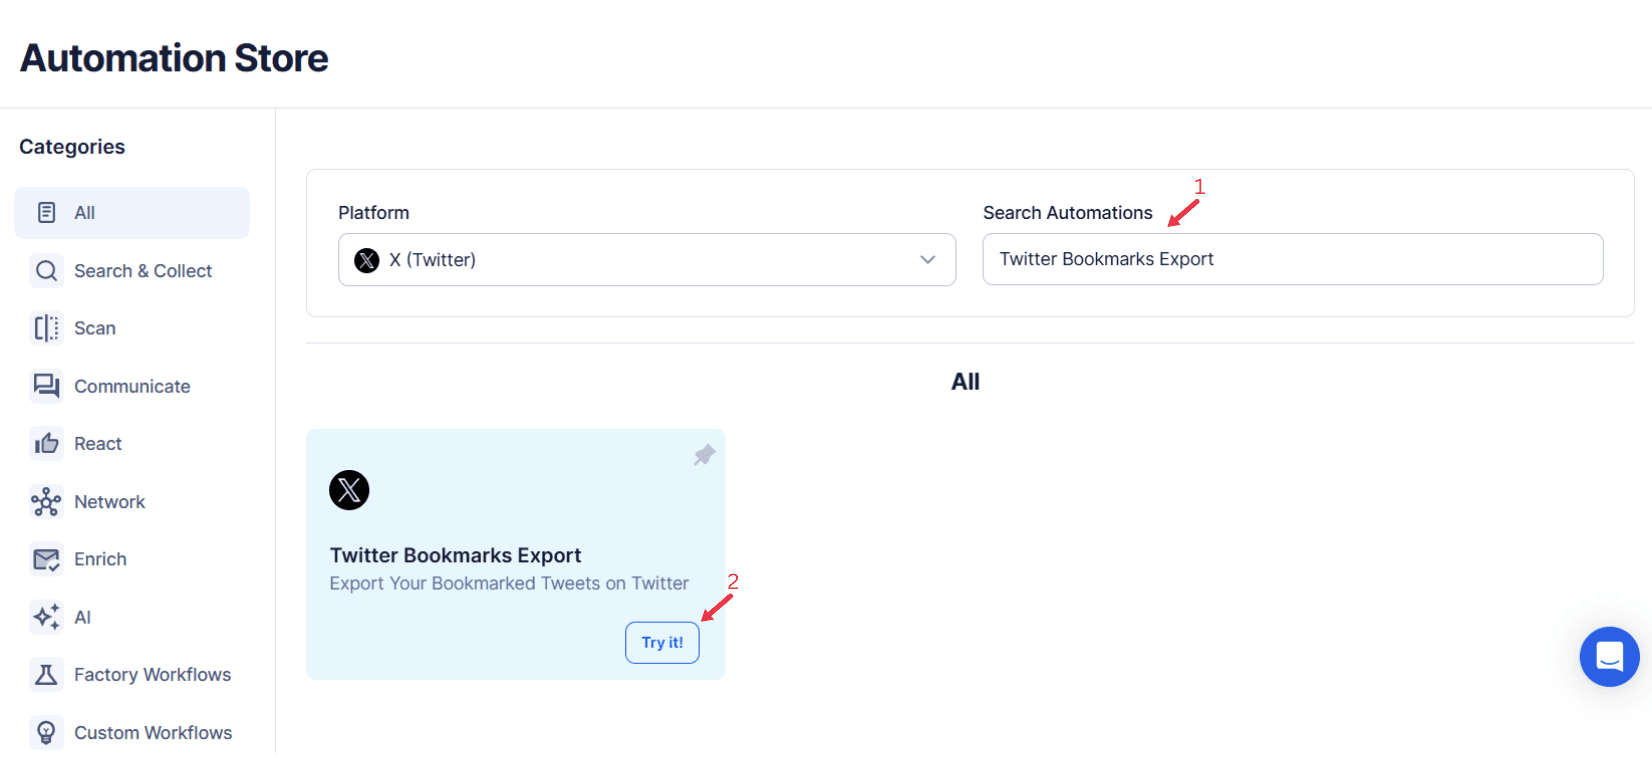Open the Communicate category via its chat icon
Viewport: 1652px width, 775px height.
tap(46, 386)
